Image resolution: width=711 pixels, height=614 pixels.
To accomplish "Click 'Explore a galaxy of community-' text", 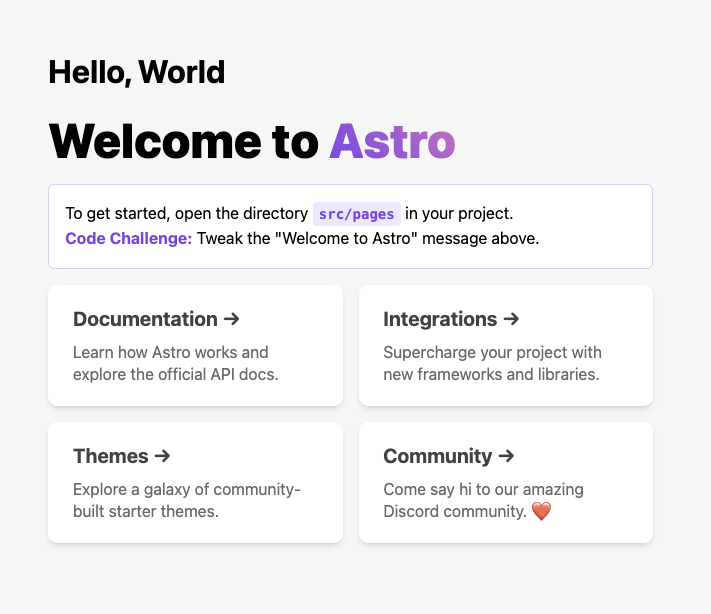I will point(187,489).
